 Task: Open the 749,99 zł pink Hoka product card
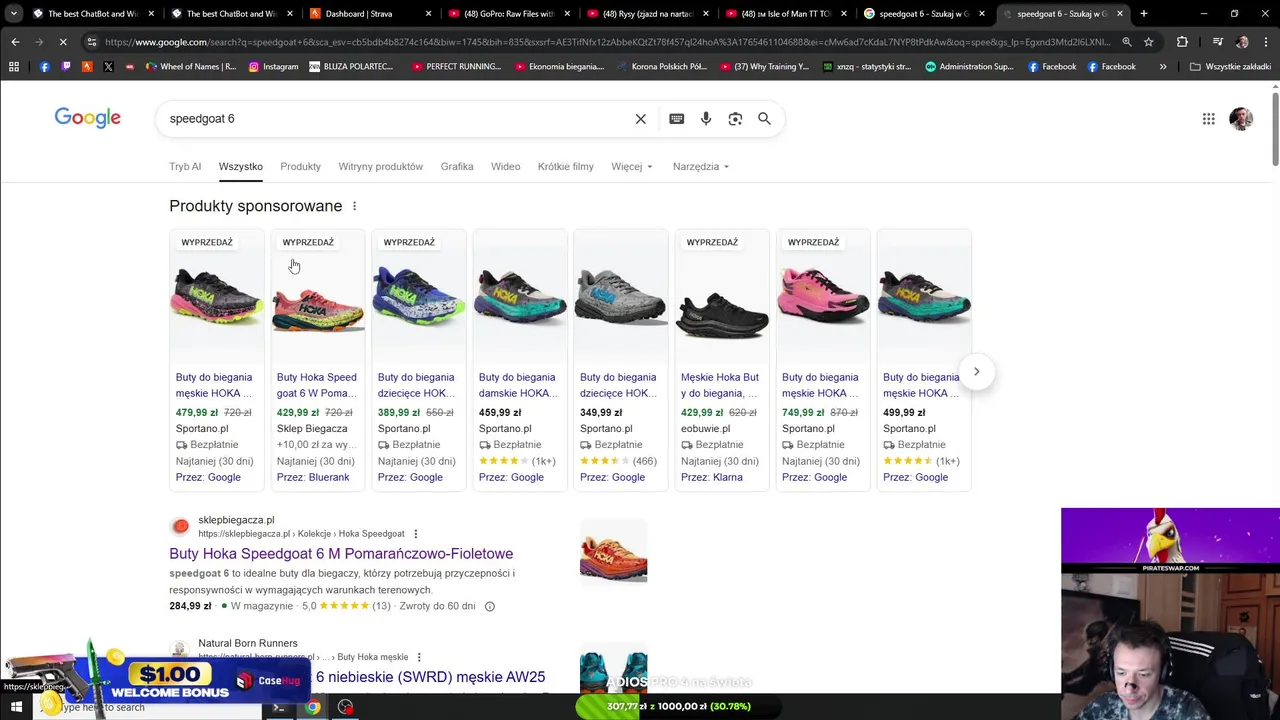click(822, 360)
